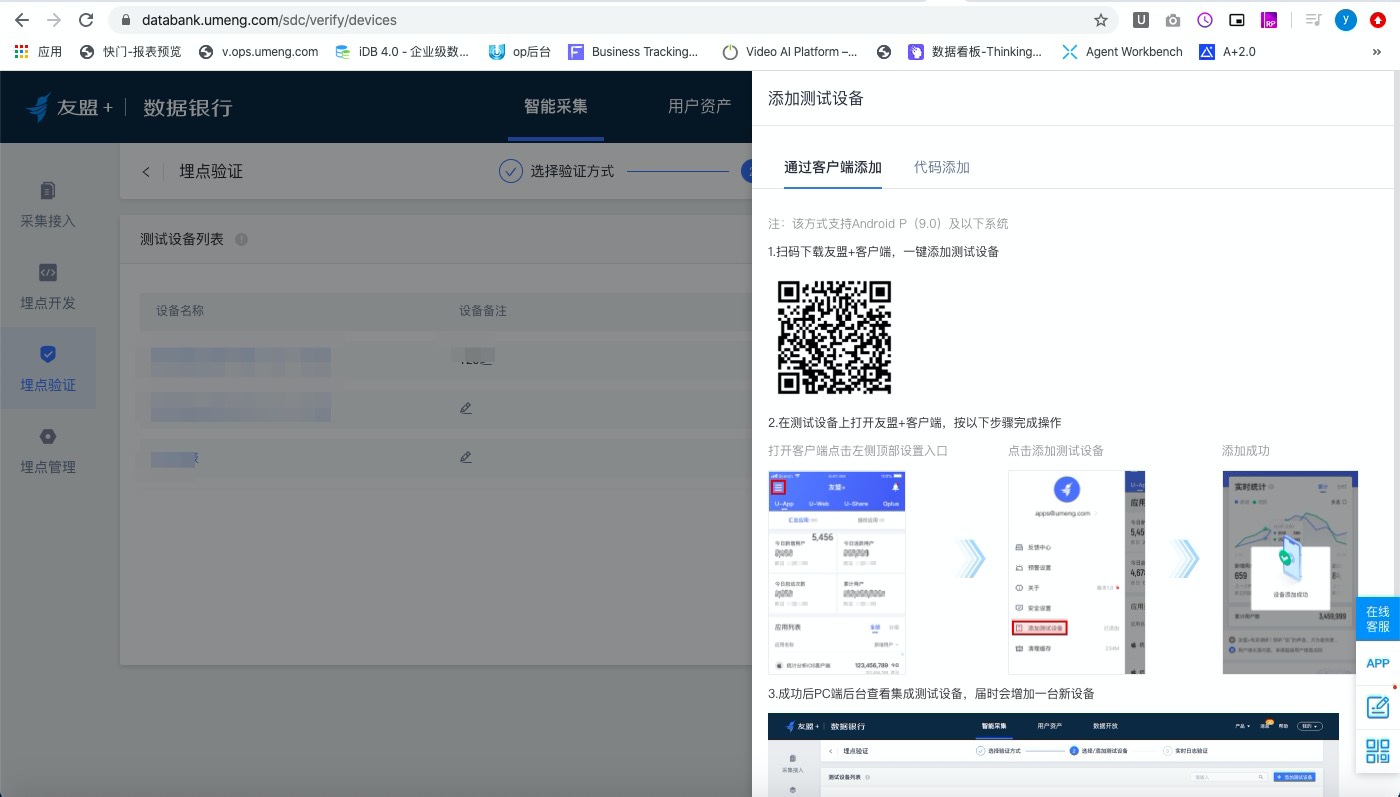This screenshot has height=797, width=1400.
Task: Go back with the browser back arrow
Action: [x=22, y=20]
